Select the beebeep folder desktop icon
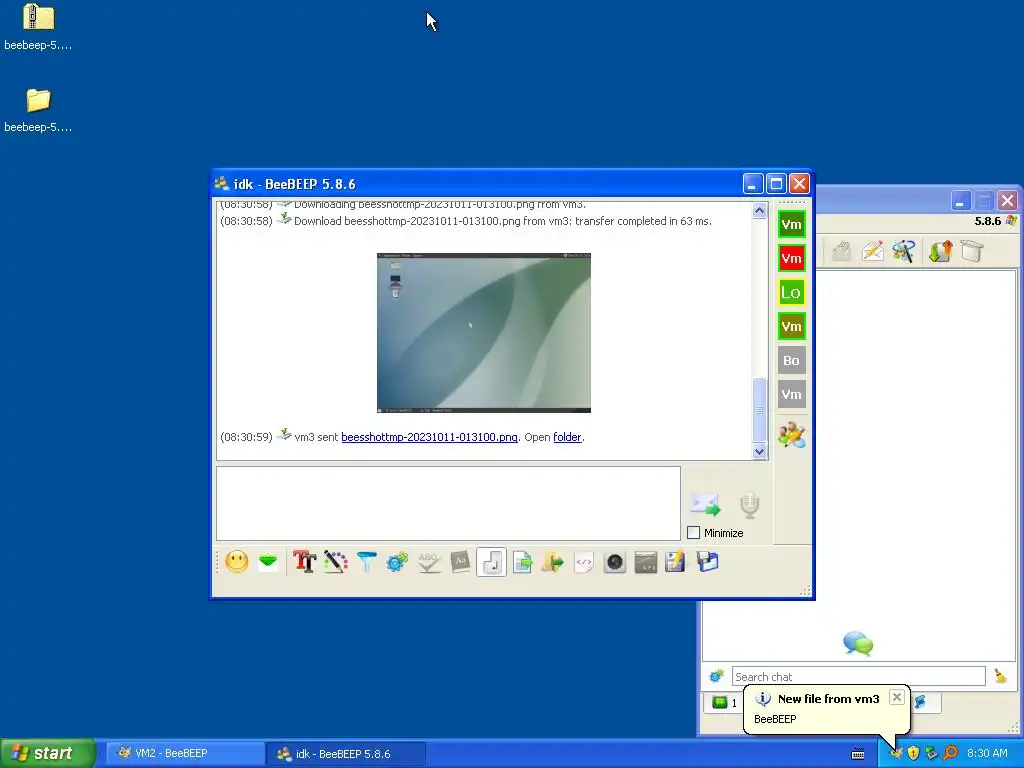1024x768 pixels. 38,110
